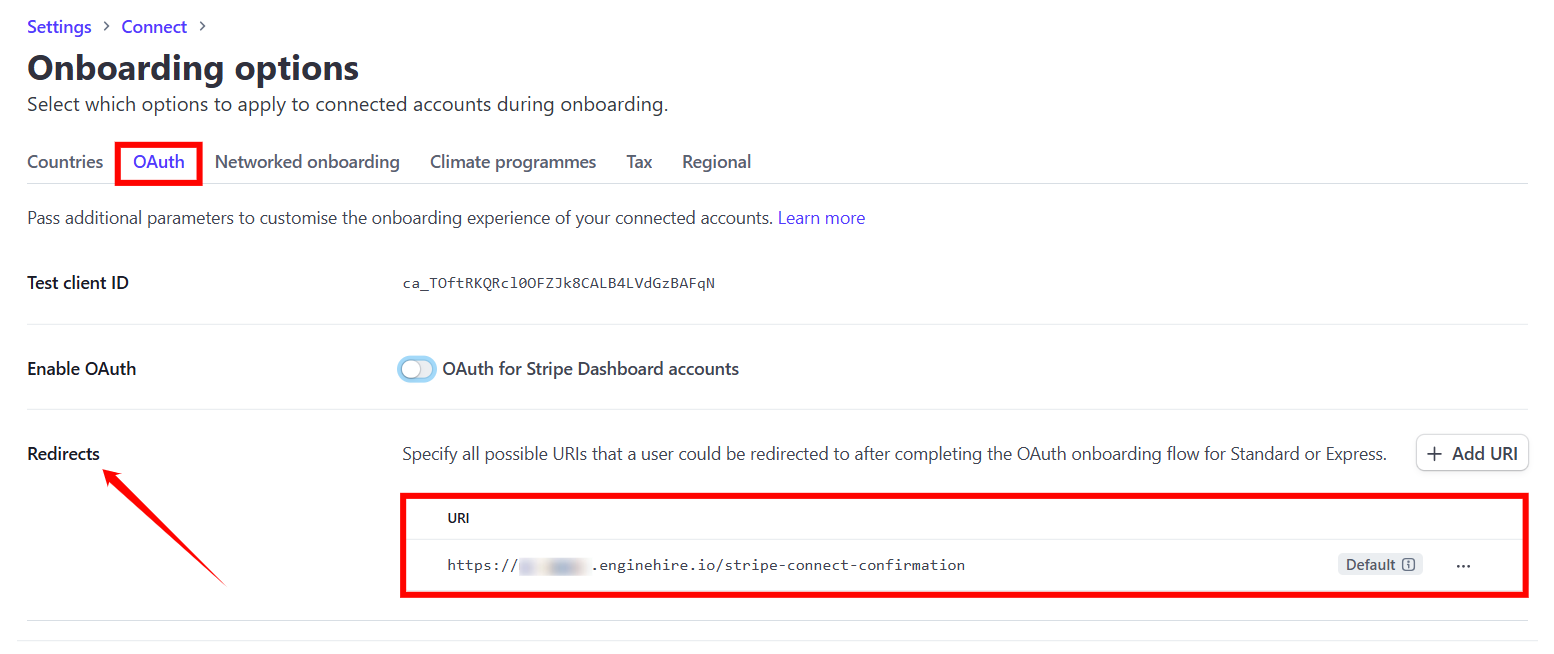The height and width of the screenshot is (654, 1554).
Task: Click the chevron after the Connect breadcrumb
Action: [x=202, y=27]
